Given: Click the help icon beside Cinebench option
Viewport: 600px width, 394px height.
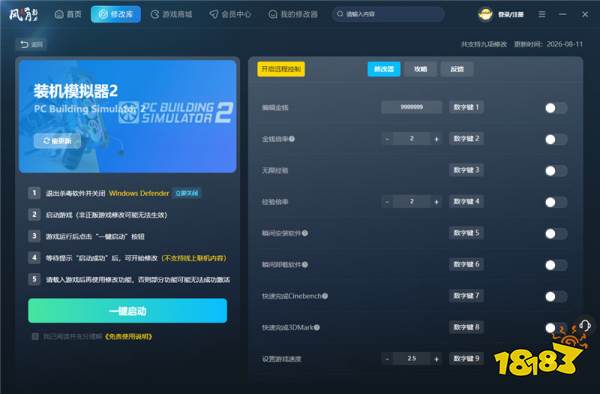Looking at the screenshot, I should click(x=325, y=296).
